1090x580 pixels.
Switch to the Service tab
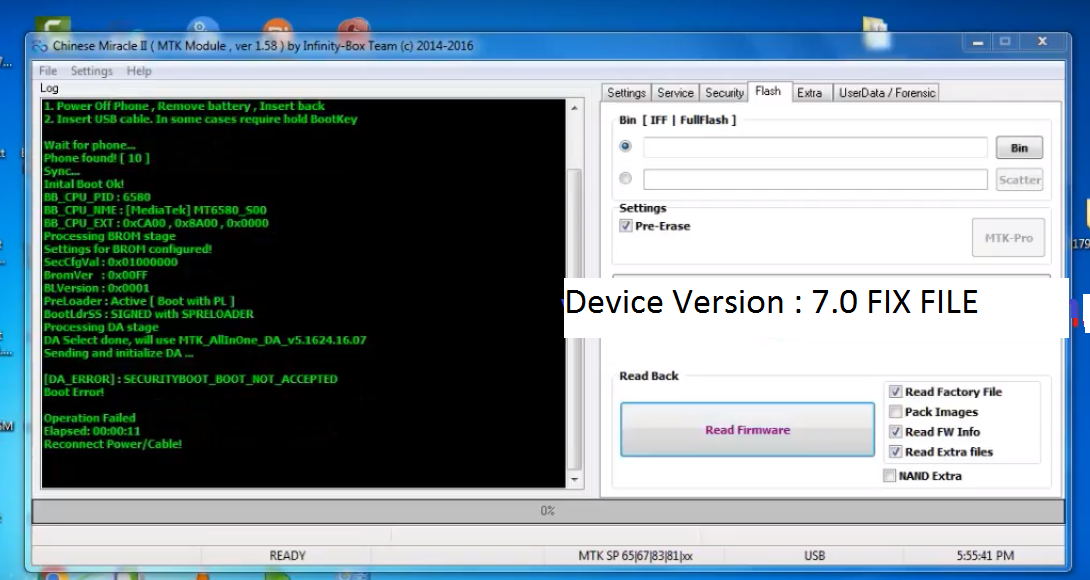[675, 92]
